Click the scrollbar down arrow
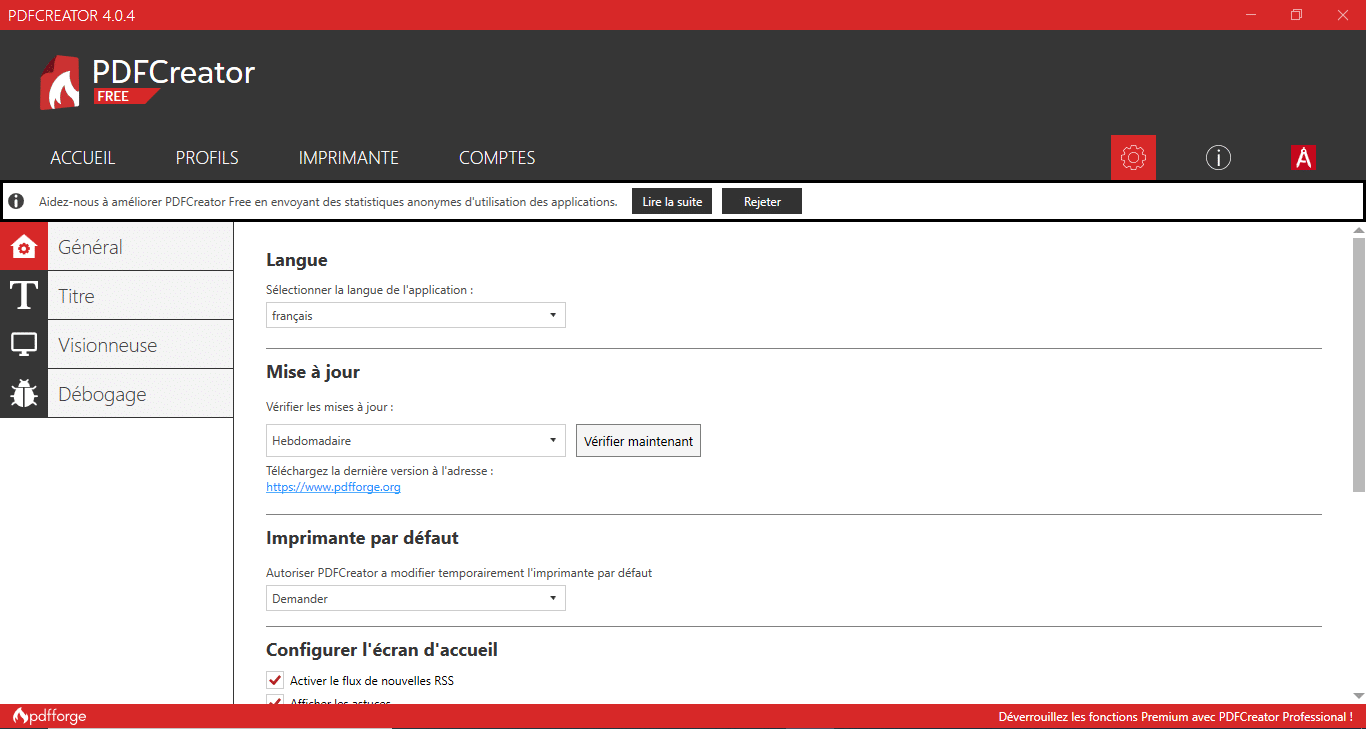Viewport: 1366px width, 729px height. click(1358, 696)
